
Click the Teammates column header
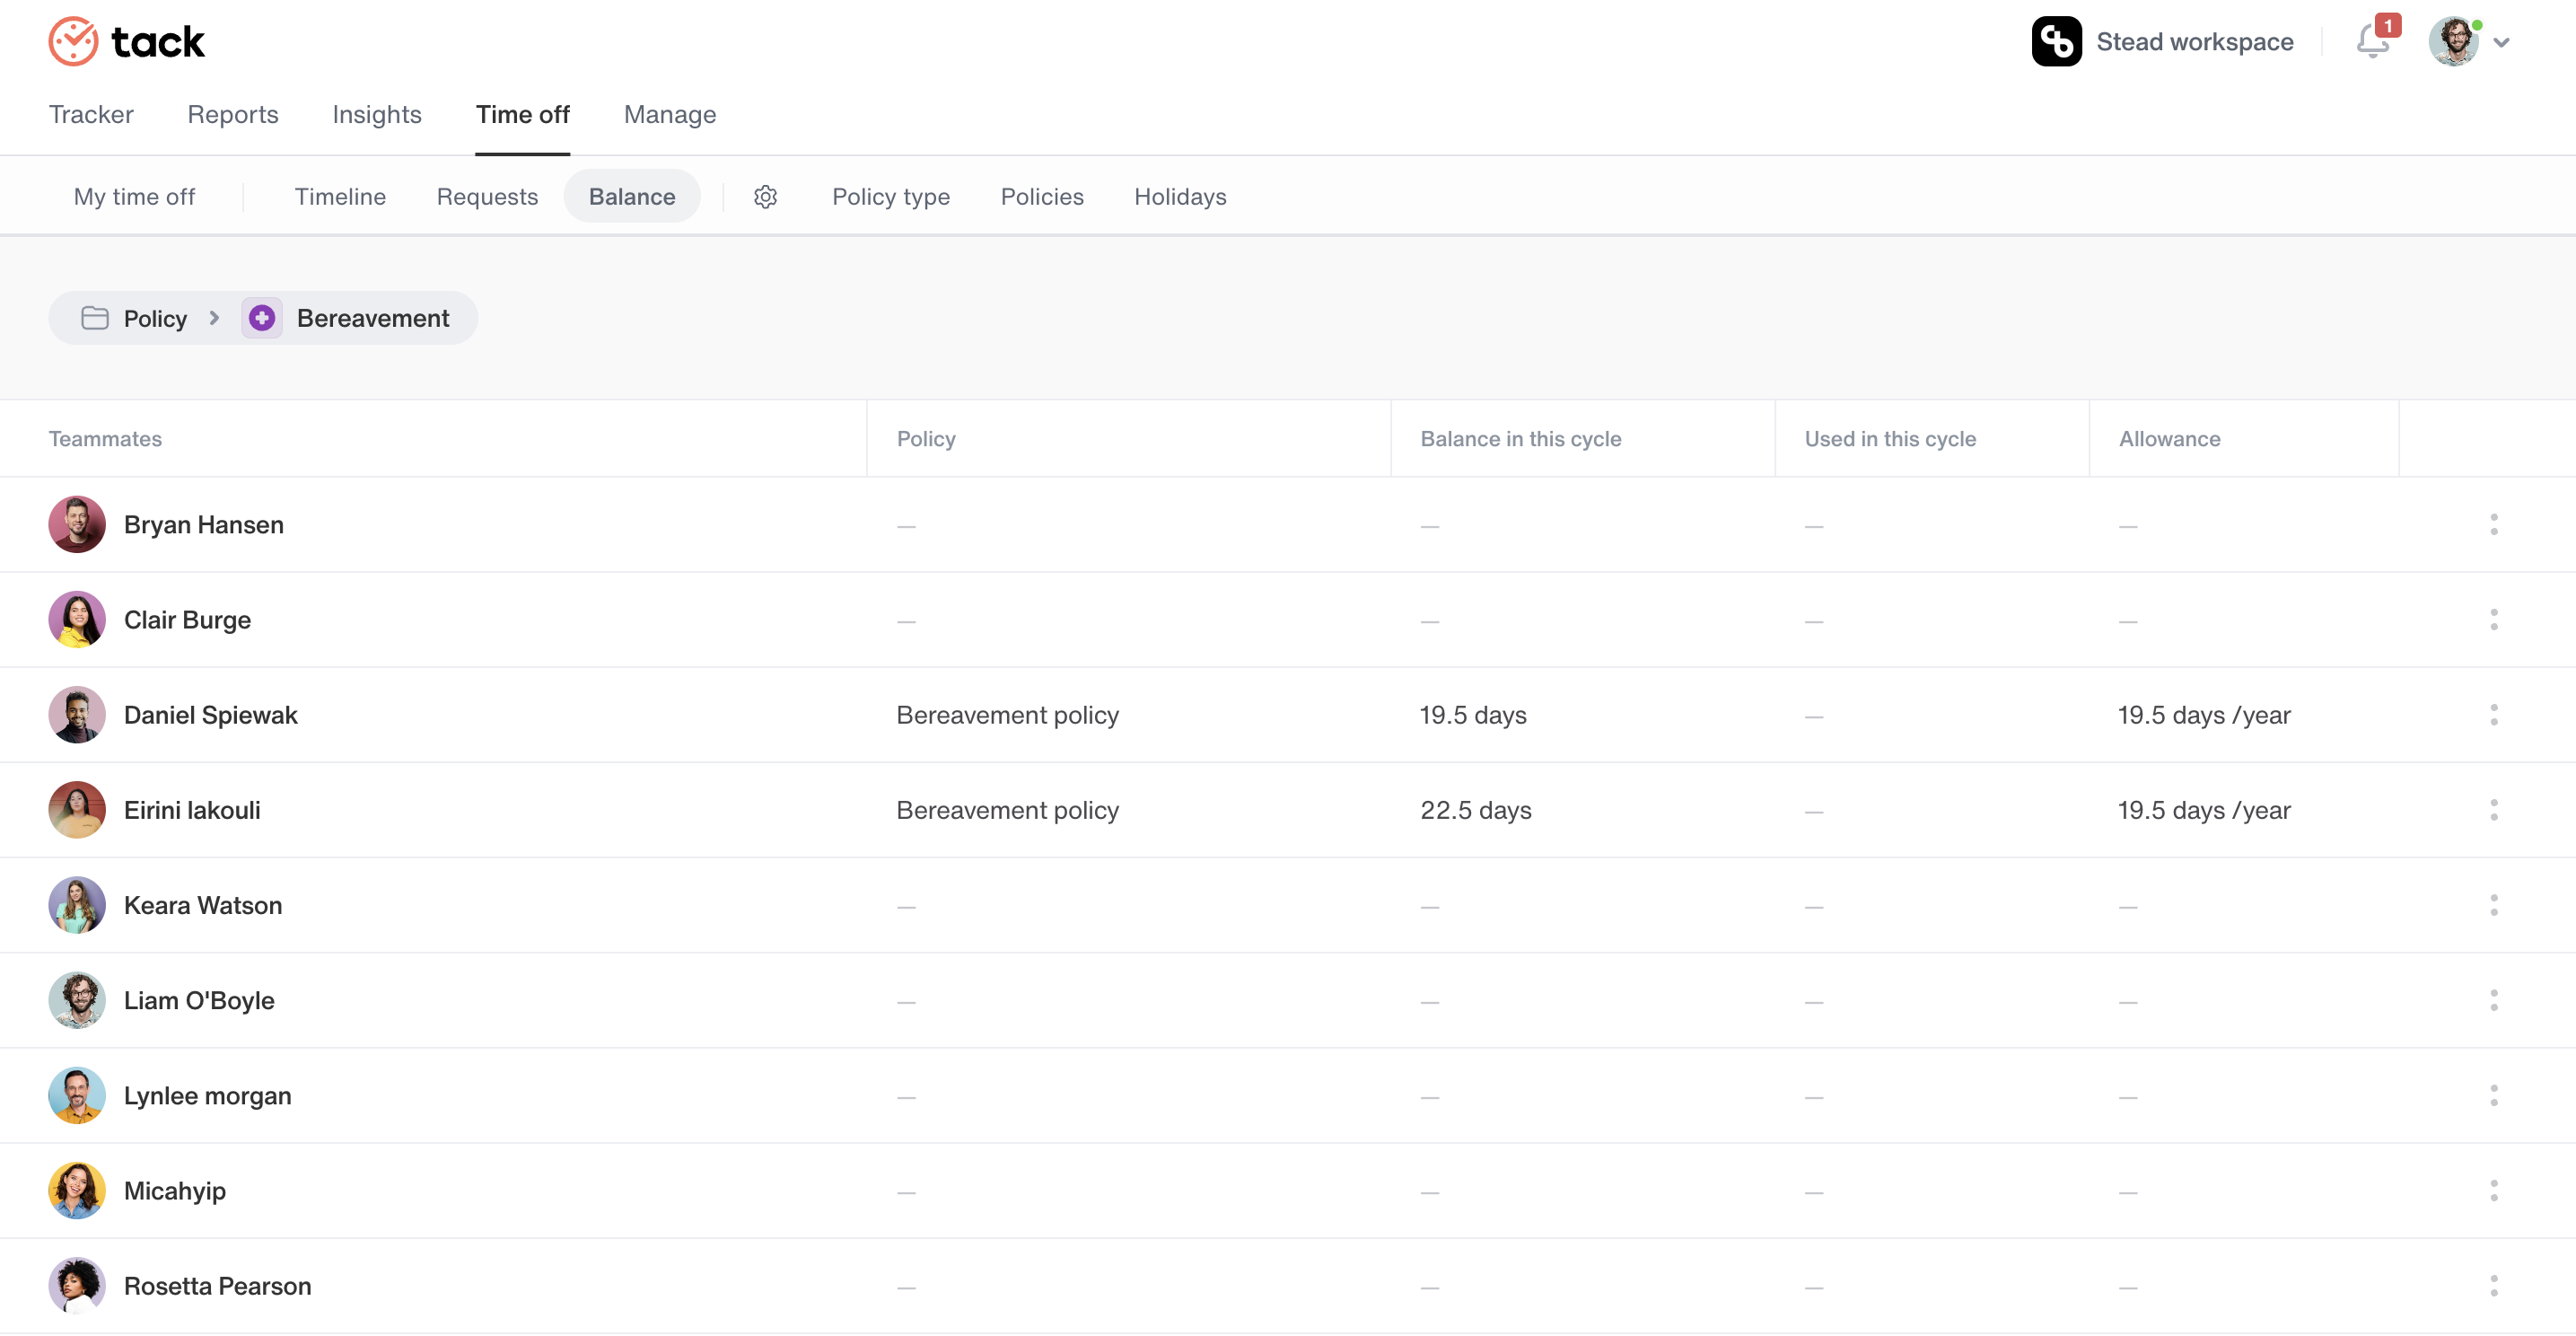point(105,439)
